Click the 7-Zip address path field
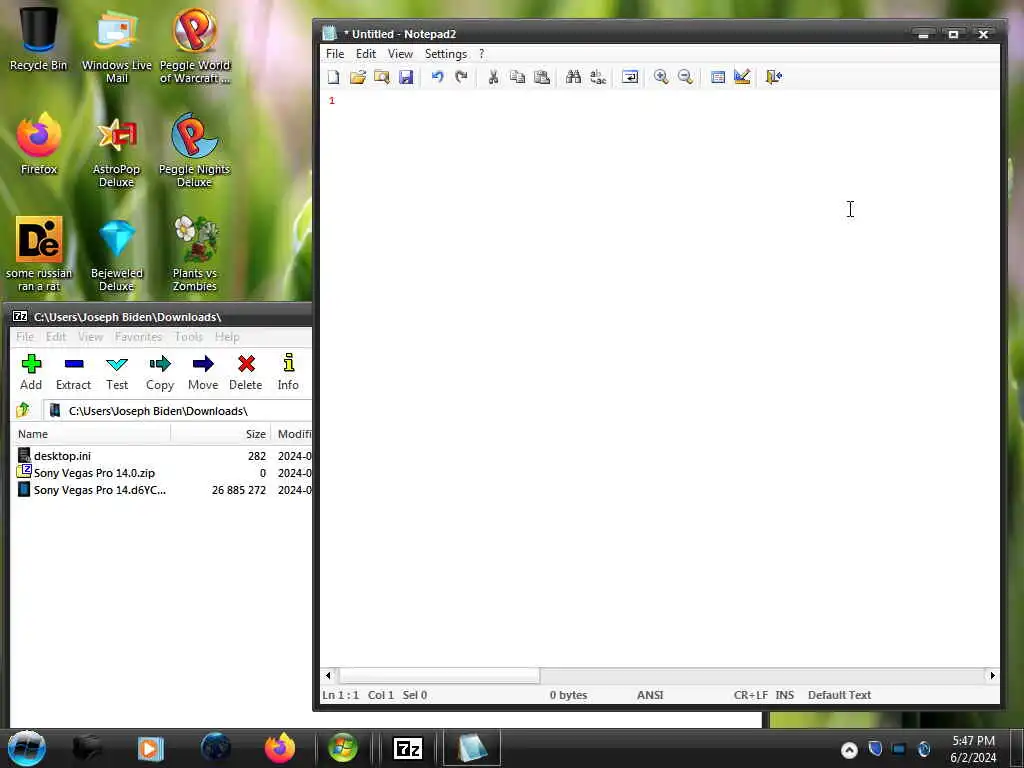 click(x=178, y=411)
